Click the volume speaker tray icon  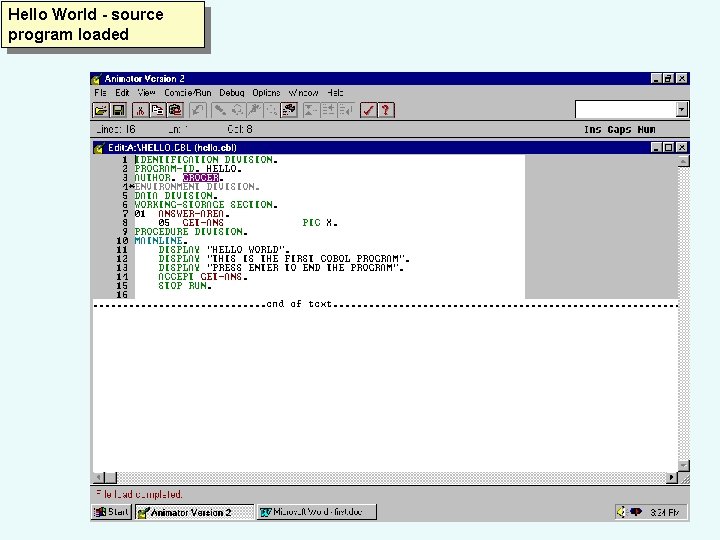[621, 512]
